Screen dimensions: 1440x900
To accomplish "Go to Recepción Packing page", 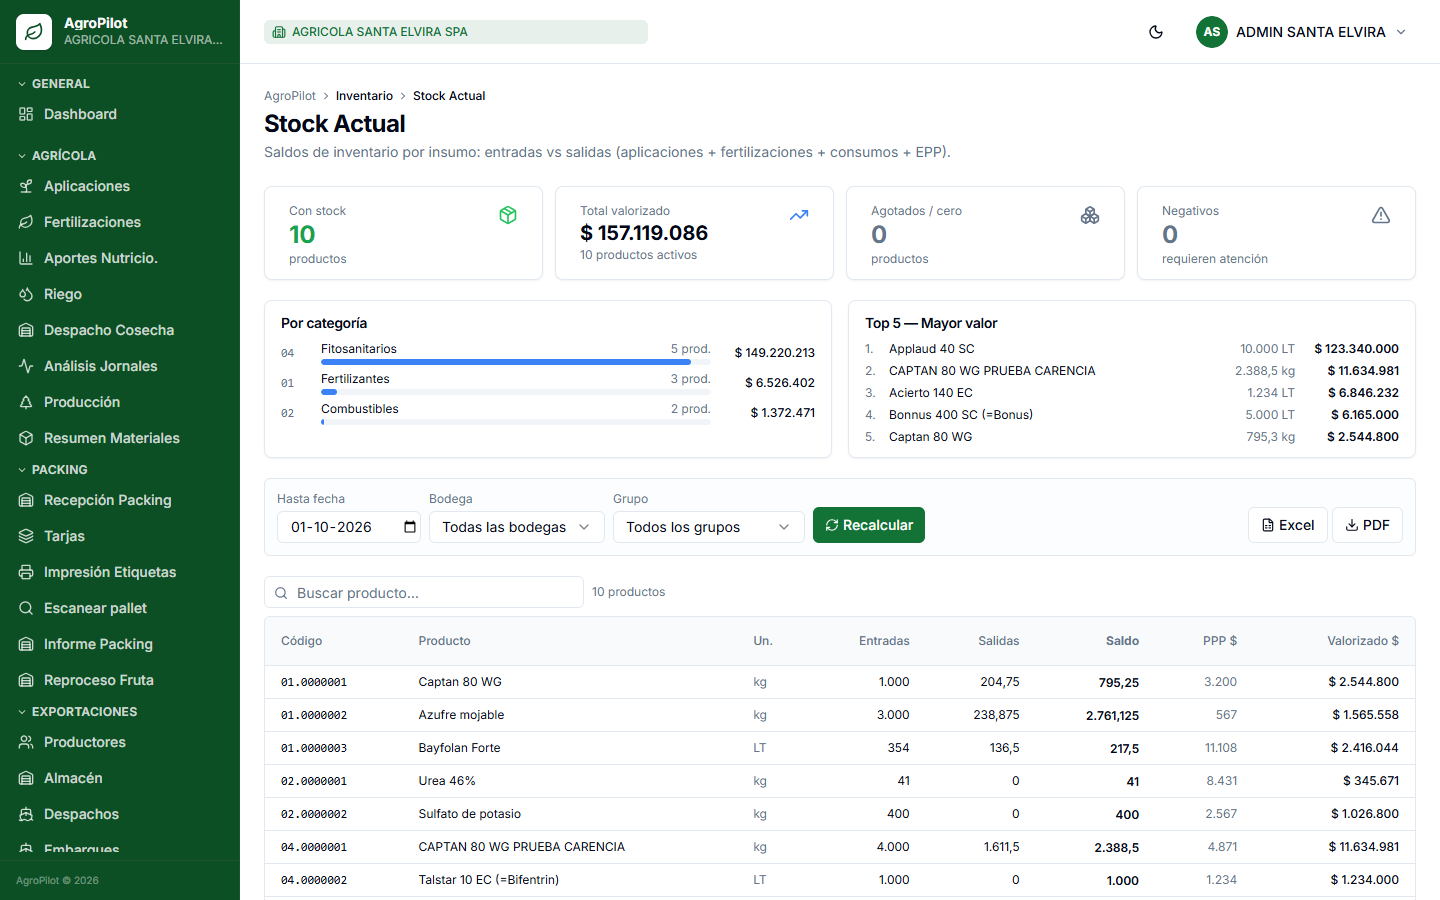I will [120, 500].
